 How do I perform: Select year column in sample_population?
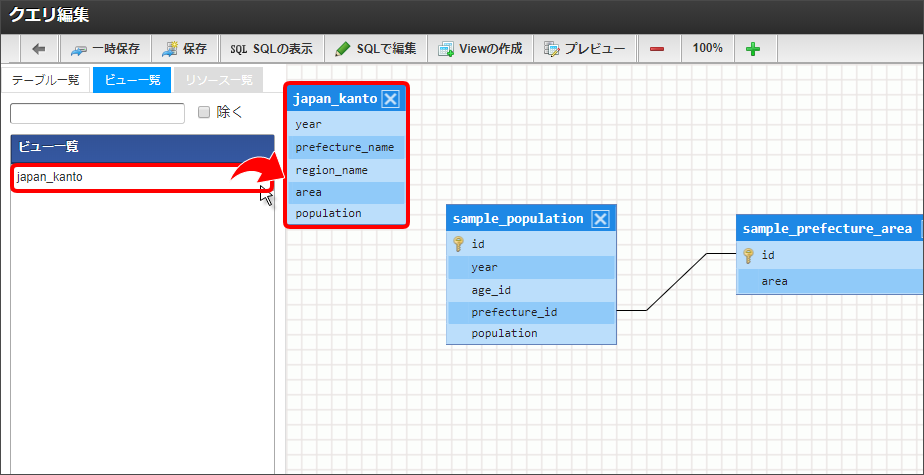[x=532, y=268]
